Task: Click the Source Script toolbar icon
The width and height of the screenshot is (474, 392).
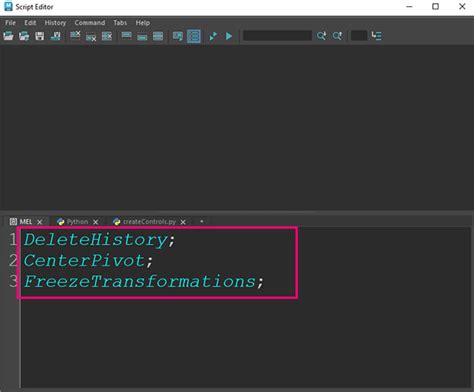Action: click(x=24, y=36)
